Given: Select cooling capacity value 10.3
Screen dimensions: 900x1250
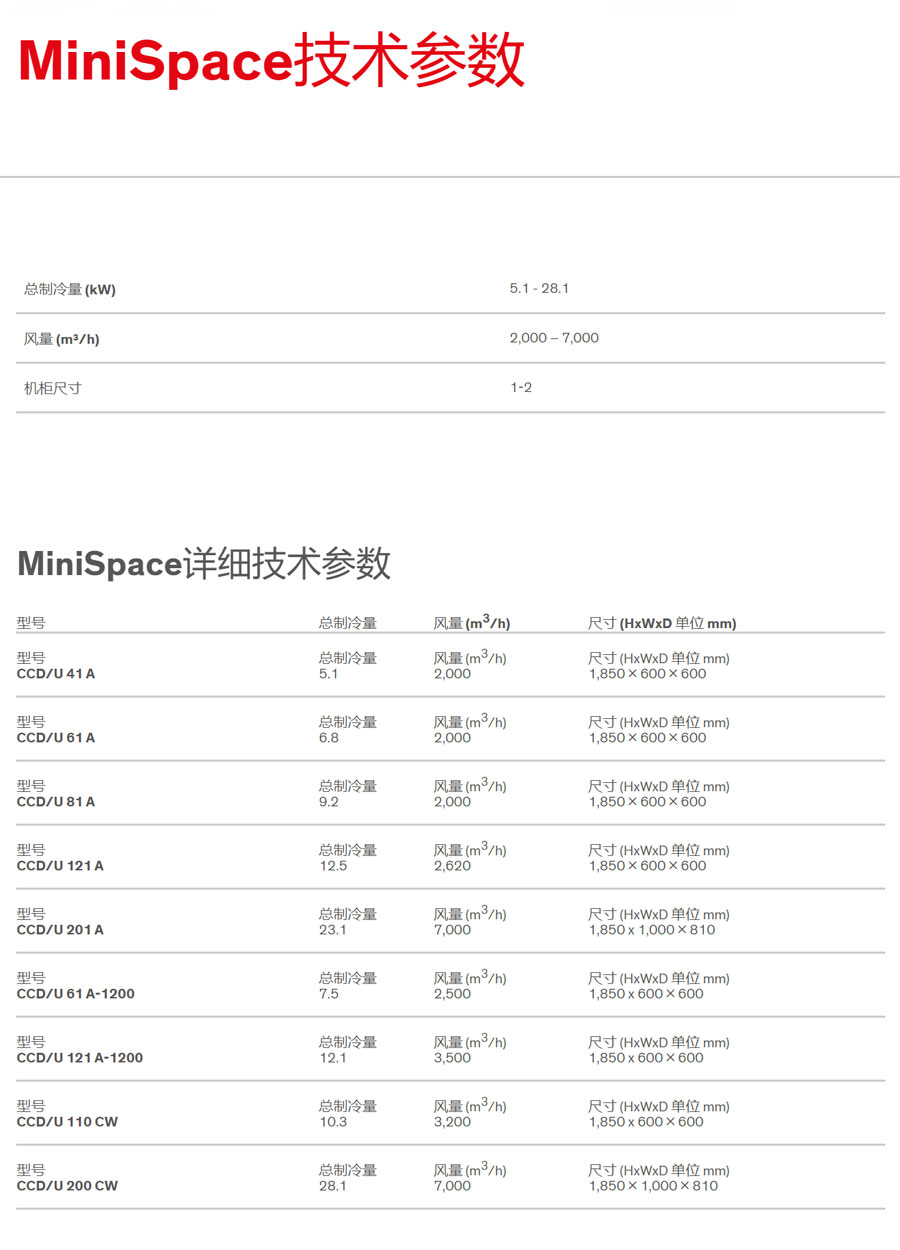Looking at the screenshot, I should coord(333,1122).
